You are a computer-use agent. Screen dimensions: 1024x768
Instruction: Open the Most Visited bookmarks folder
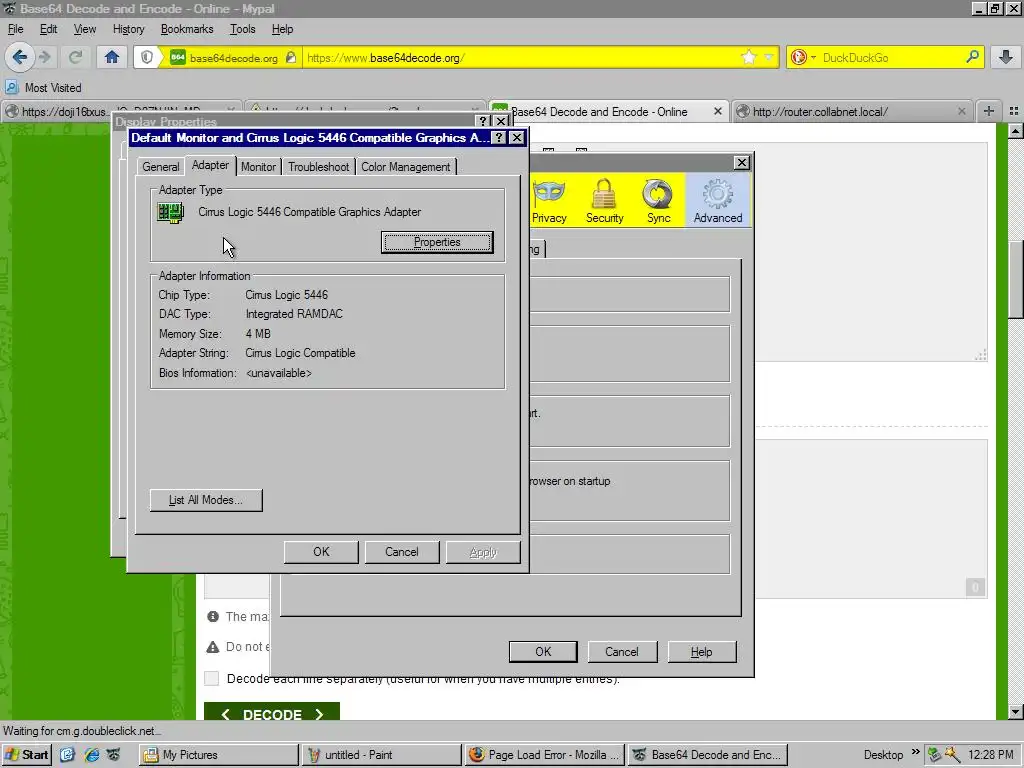point(43,88)
